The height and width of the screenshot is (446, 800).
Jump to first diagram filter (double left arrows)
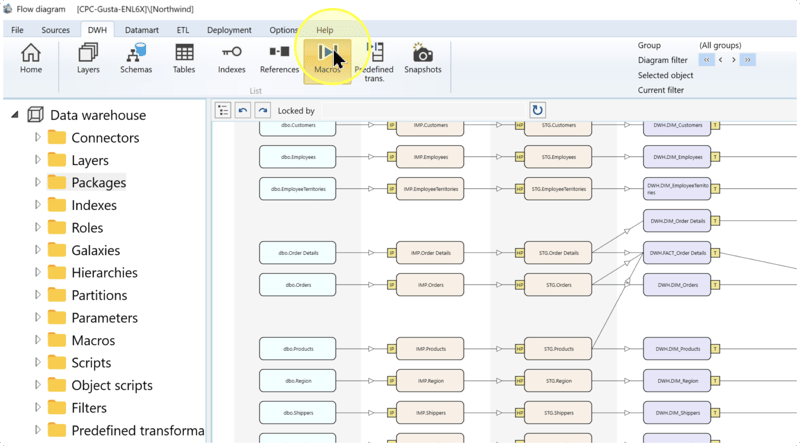tap(707, 60)
